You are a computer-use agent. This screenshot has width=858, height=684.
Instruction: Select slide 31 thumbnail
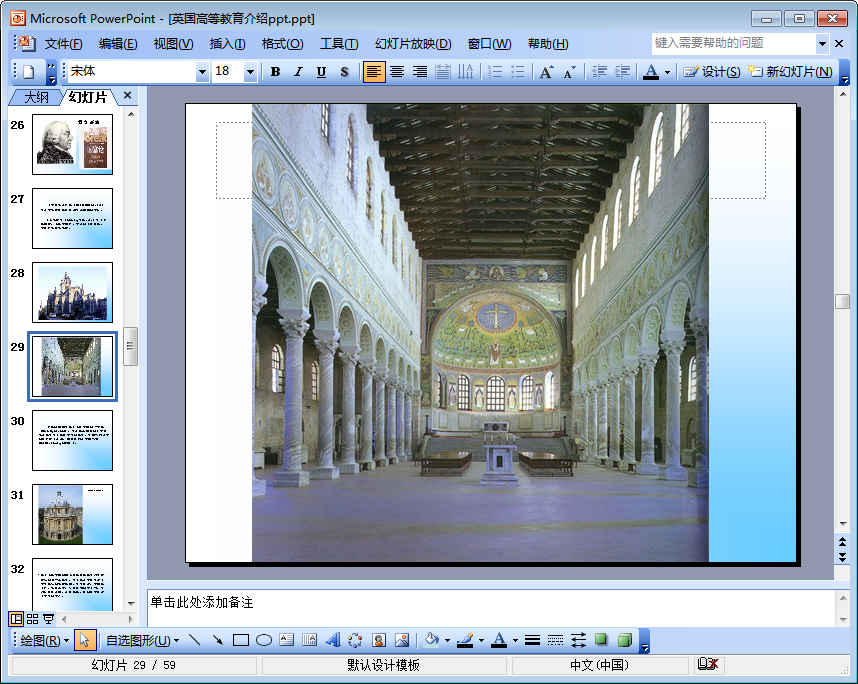coord(72,514)
